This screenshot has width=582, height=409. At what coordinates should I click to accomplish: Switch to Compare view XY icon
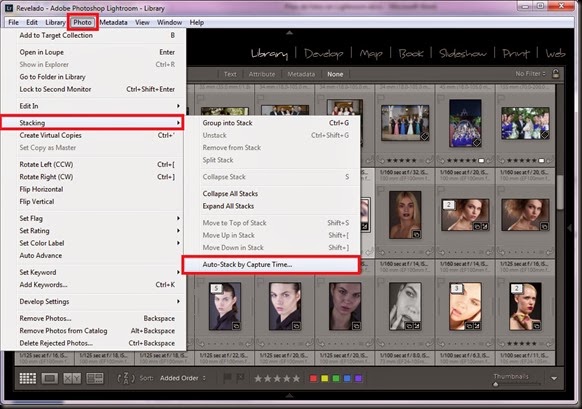coord(72,378)
